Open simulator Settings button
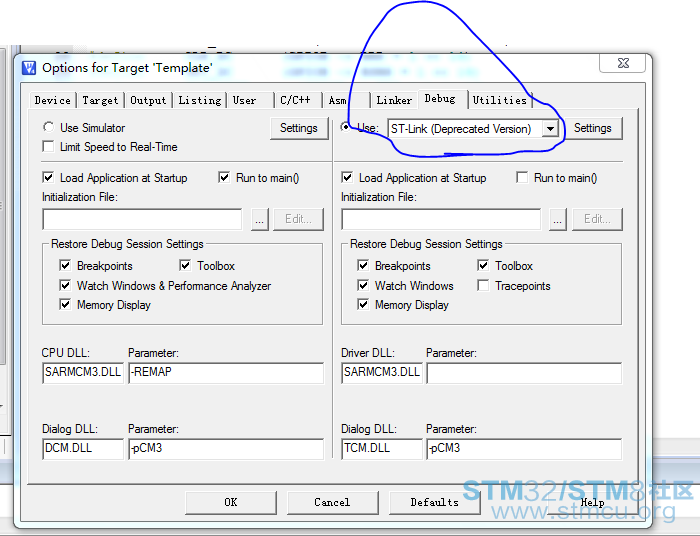700x536 pixels. (x=299, y=129)
